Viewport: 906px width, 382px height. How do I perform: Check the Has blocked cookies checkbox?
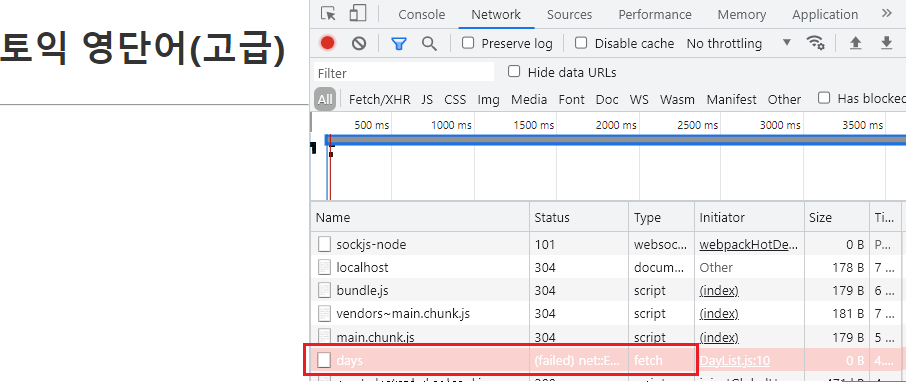(x=824, y=98)
